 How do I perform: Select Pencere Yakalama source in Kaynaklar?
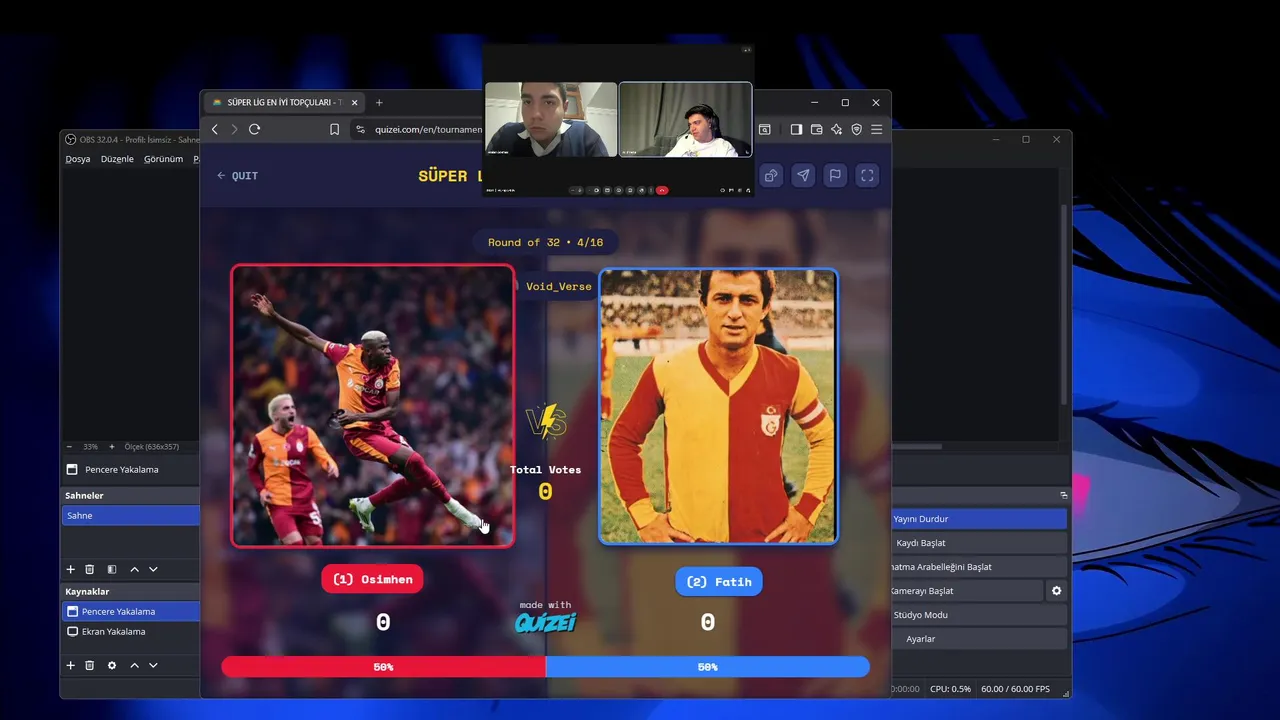131,611
